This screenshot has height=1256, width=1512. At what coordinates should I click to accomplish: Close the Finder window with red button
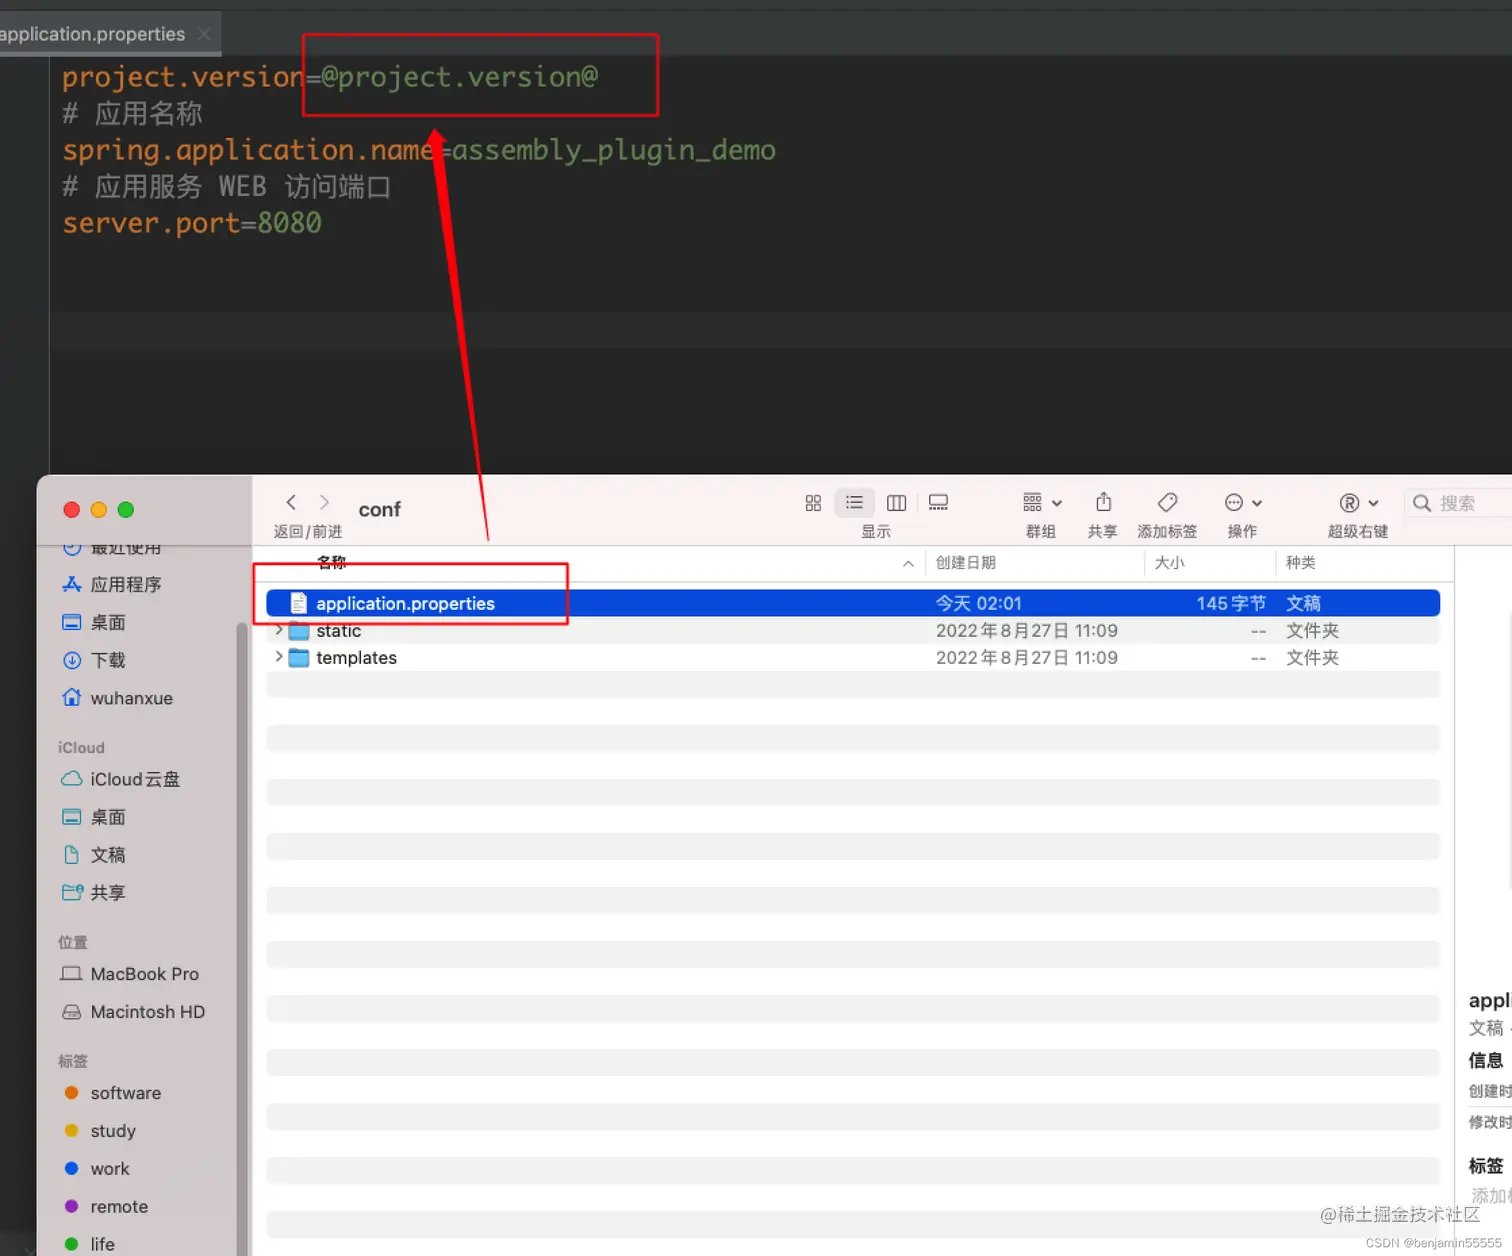[71, 510]
